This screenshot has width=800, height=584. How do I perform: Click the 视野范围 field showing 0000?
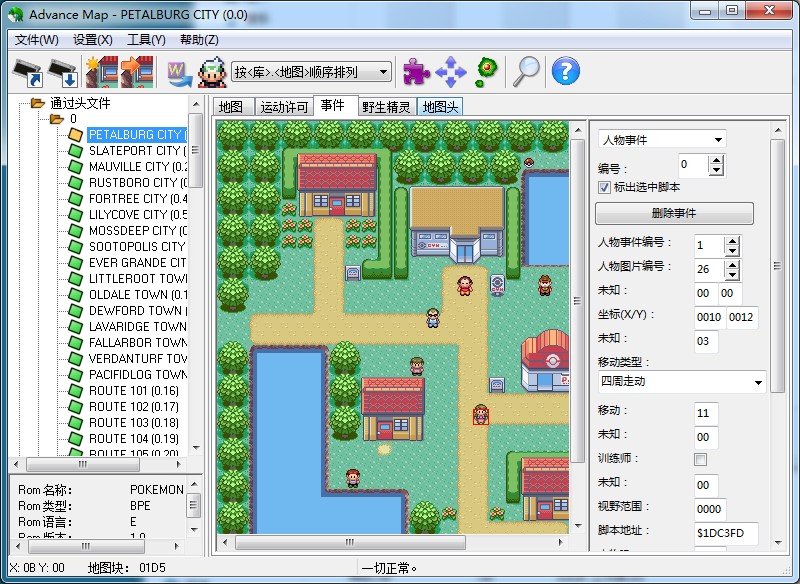click(x=710, y=509)
